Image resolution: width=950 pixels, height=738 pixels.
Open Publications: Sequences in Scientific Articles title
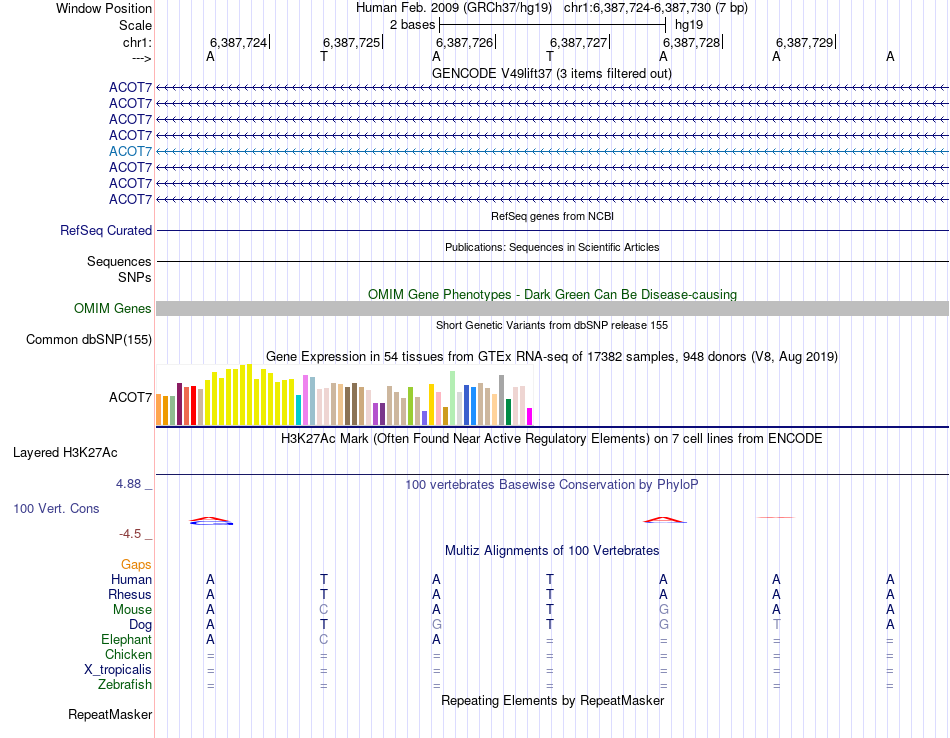[x=552, y=247]
